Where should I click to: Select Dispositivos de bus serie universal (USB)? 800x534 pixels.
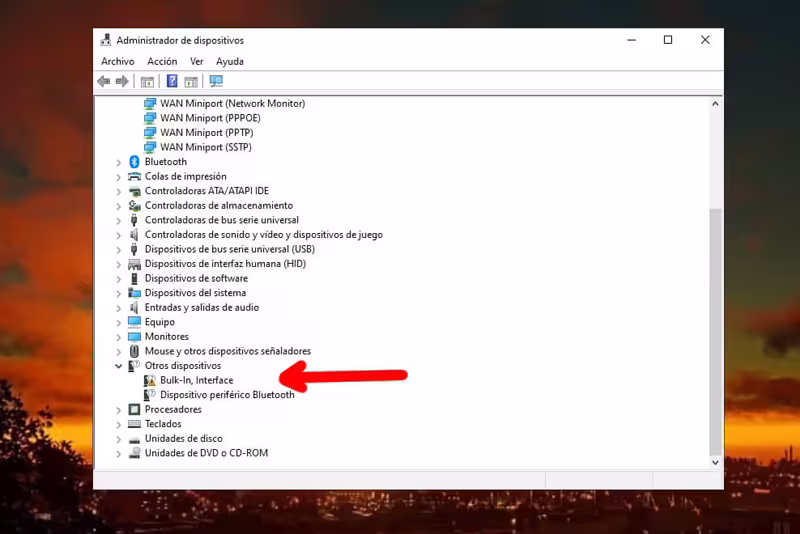tap(230, 249)
